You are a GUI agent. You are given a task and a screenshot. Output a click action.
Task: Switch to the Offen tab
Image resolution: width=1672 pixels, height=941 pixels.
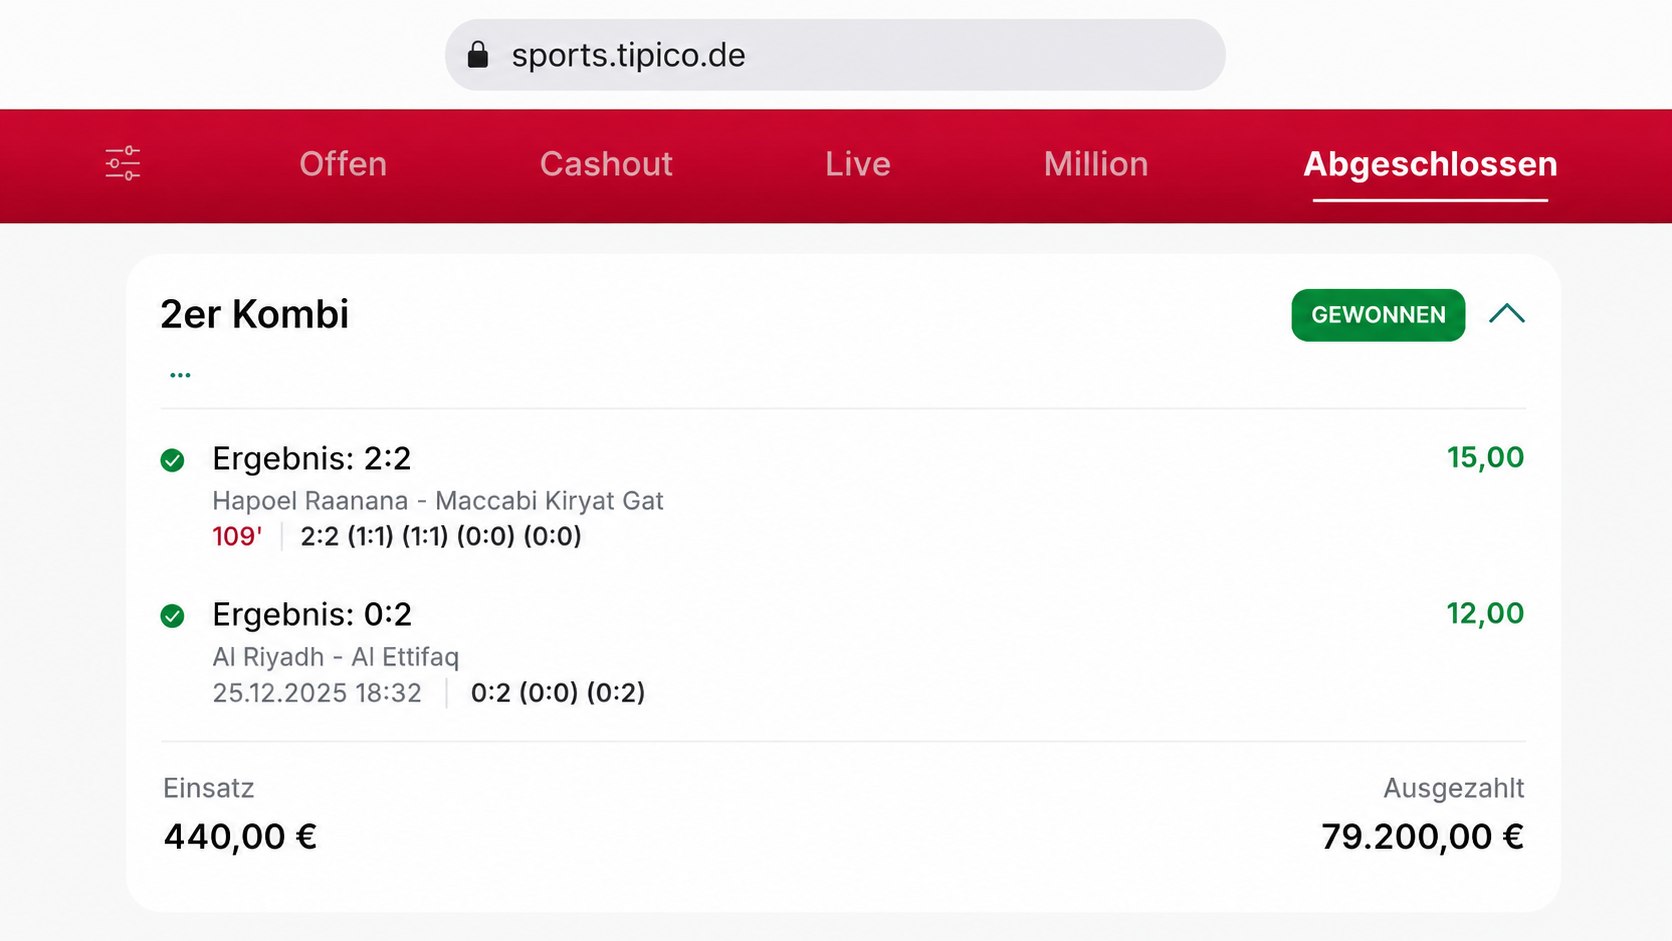click(343, 164)
